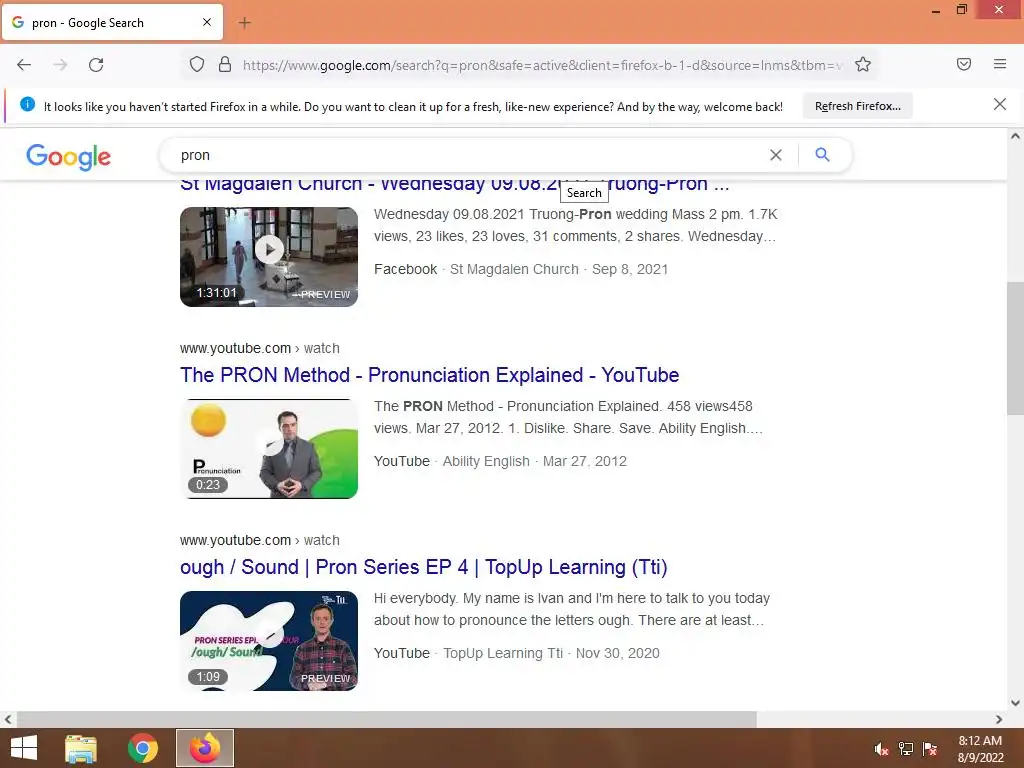Click 'YouTube · Ability English' source text
This screenshot has width=1024, height=768.
tap(452, 461)
